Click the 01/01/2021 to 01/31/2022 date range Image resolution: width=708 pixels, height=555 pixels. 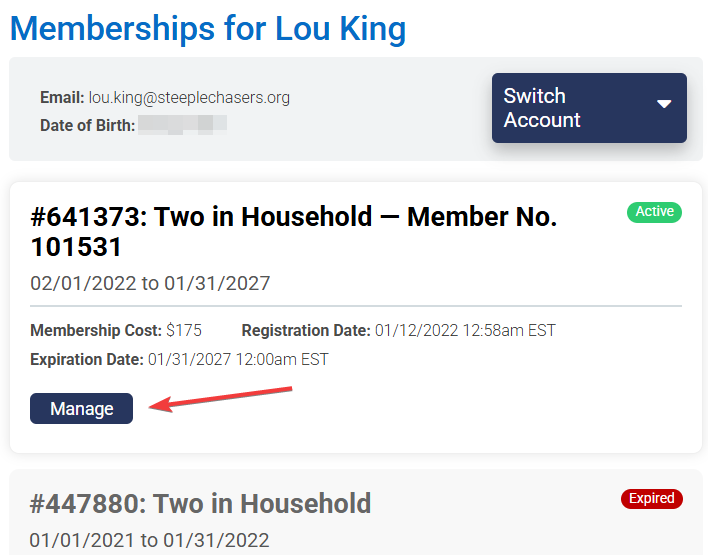click(x=149, y=541)
